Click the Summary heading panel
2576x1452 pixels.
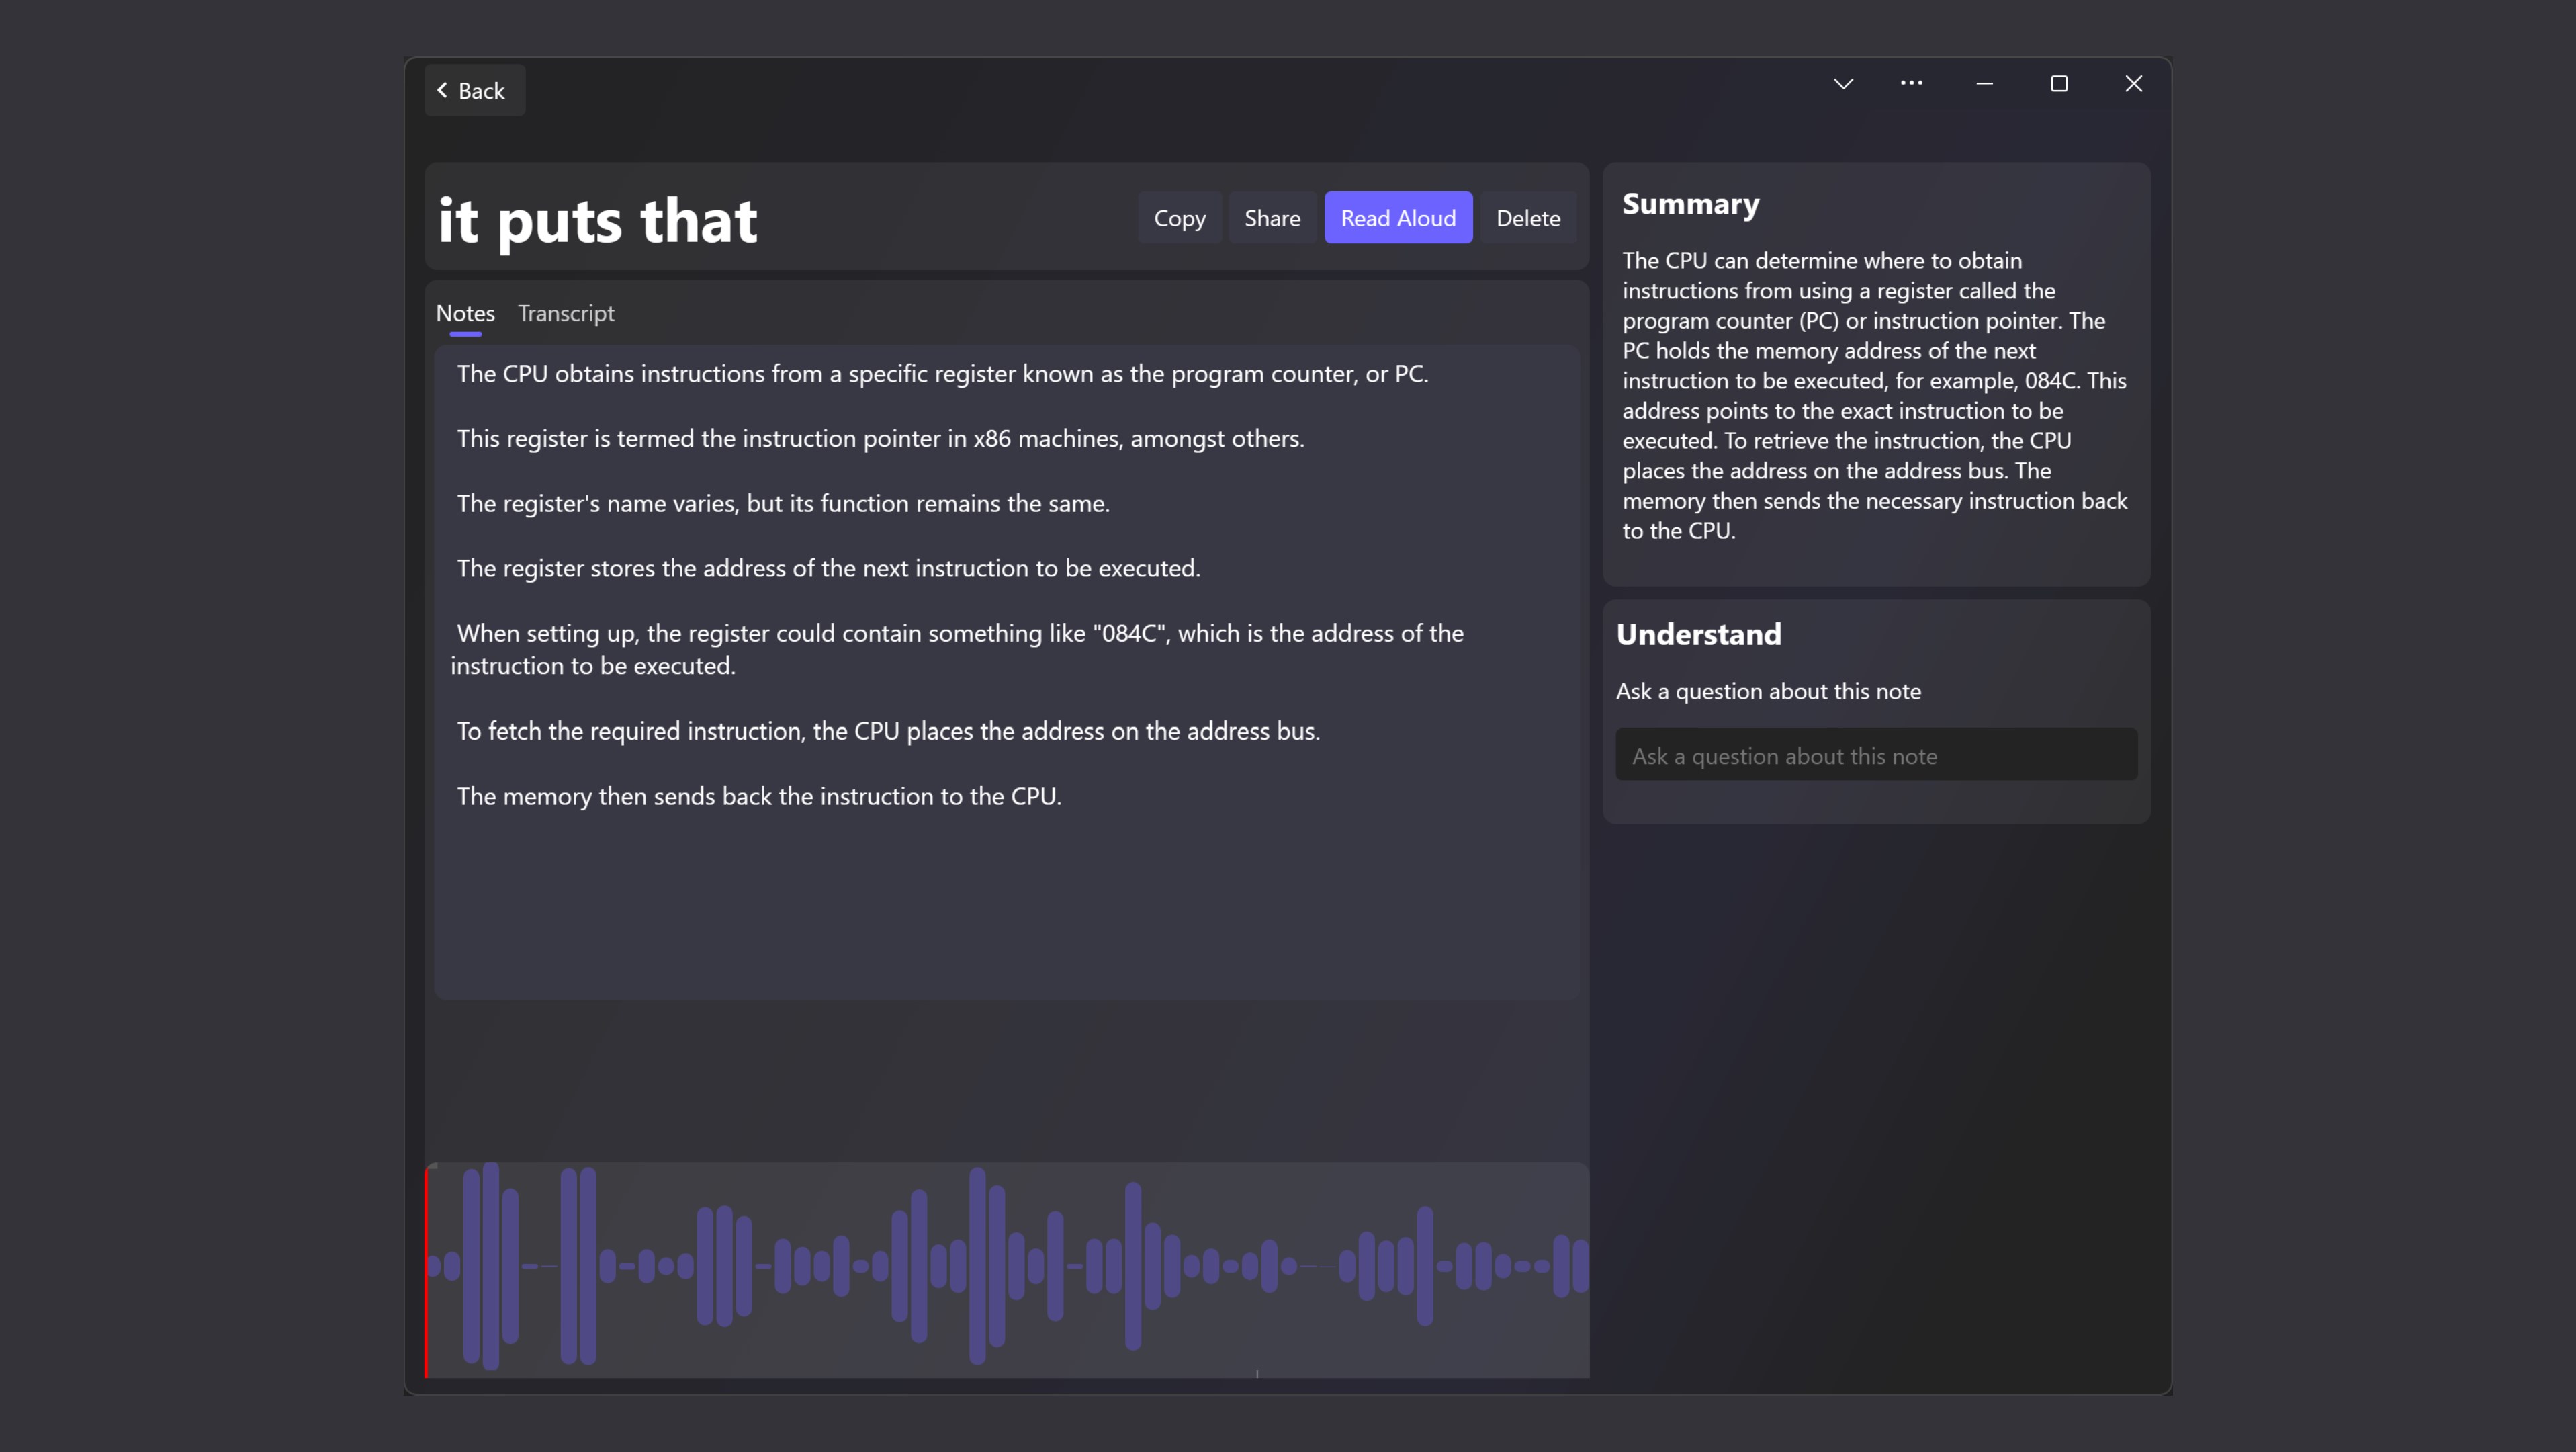tap(1690, 204)
